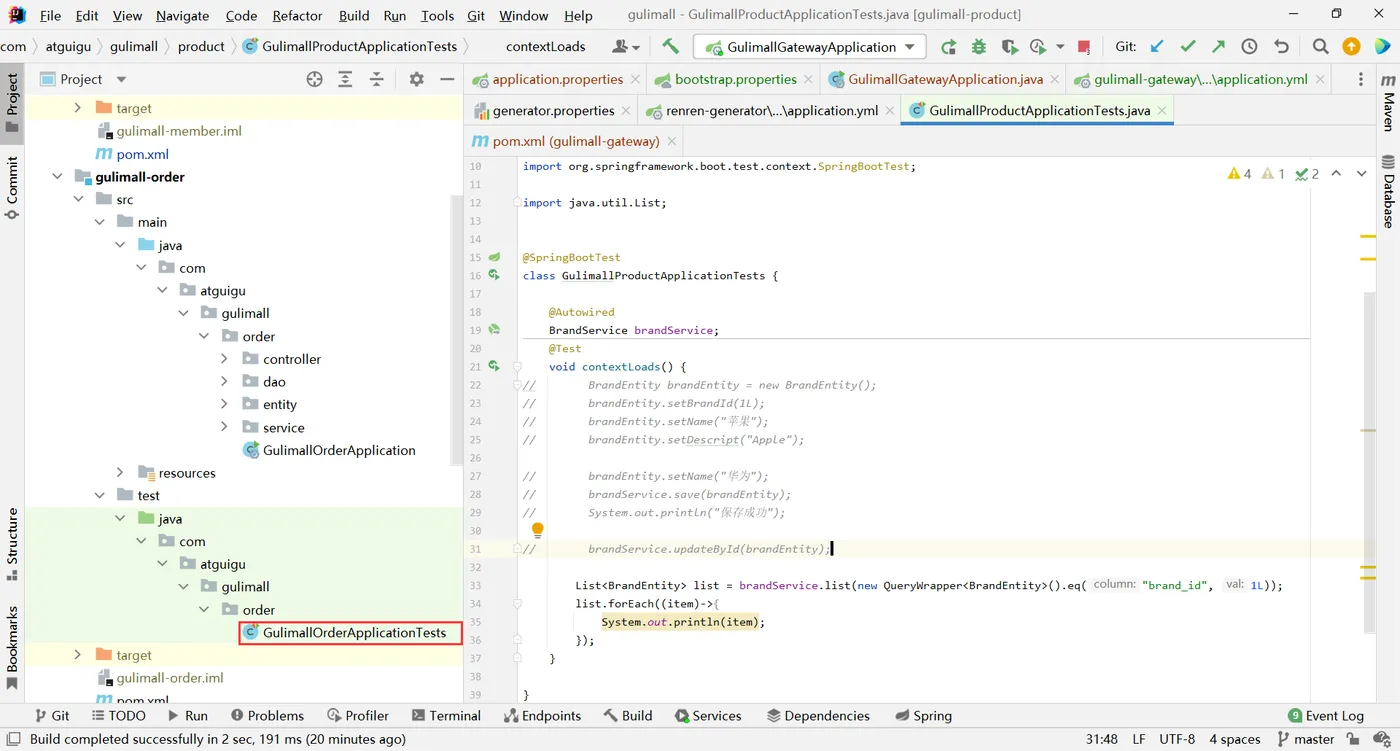The image size is (1400, 751).
Task: Run with coverage using the shield icon
Action: [1009, 47]
